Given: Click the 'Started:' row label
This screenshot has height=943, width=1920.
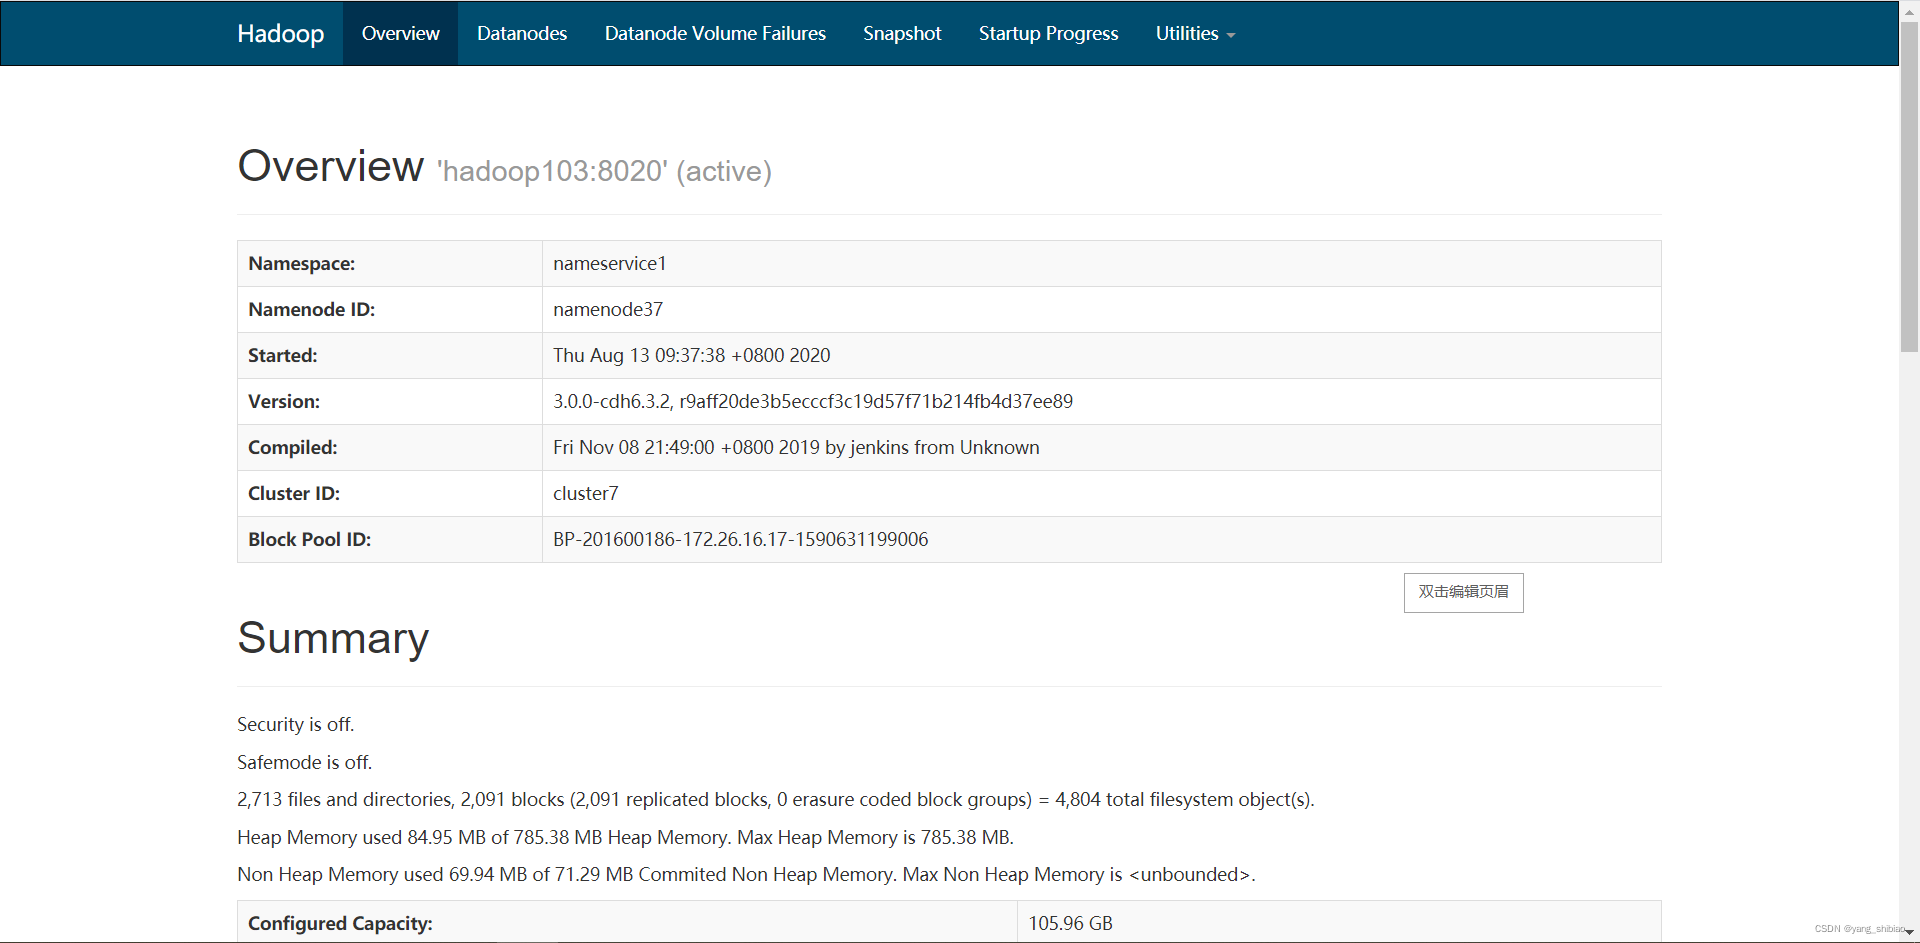Looking at the screenshot, I should point(283,356).
